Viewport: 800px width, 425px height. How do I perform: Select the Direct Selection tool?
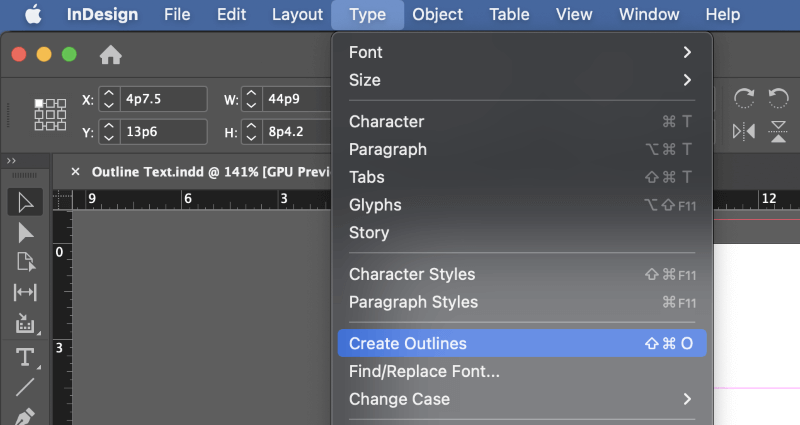click(25, 233)
